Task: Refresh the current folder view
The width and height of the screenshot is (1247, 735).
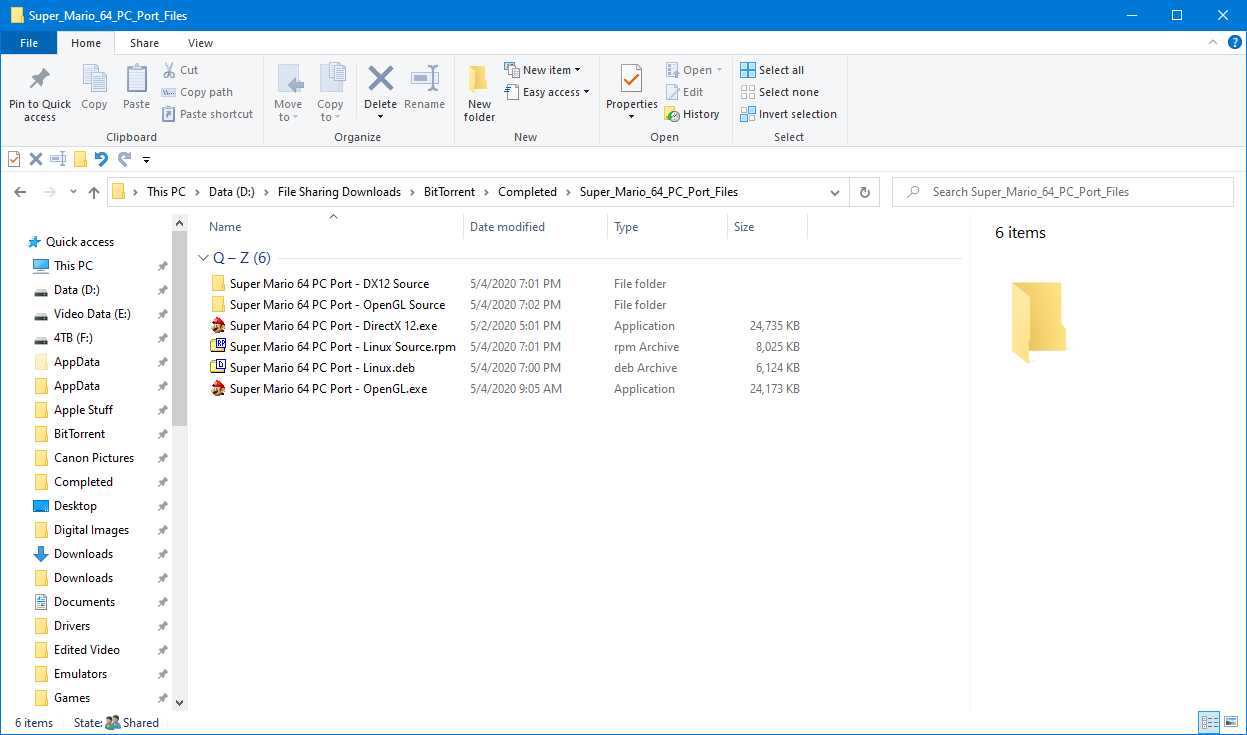Action: tap(864, 192)
